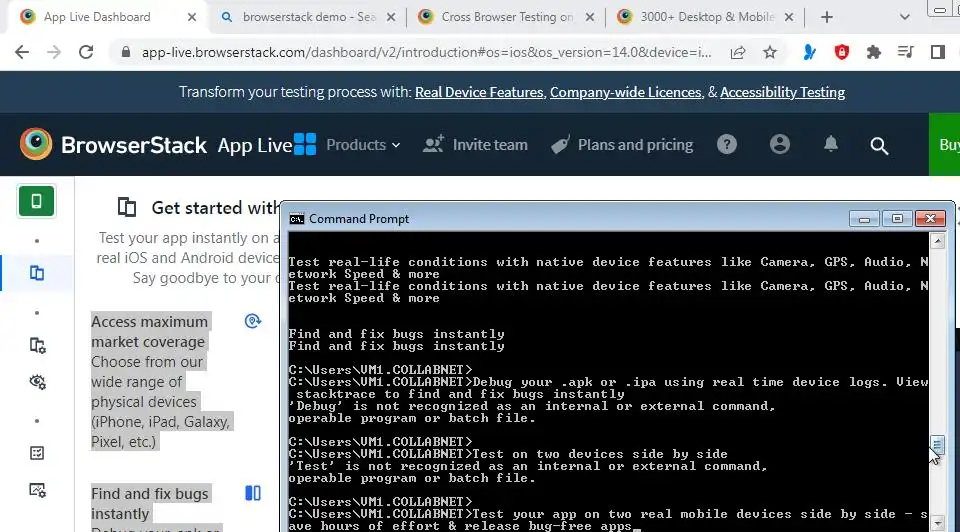960x532 pixels.
Task: Click the Command Prompt scrollbar down arrow
Action: (x=937, y=523)
